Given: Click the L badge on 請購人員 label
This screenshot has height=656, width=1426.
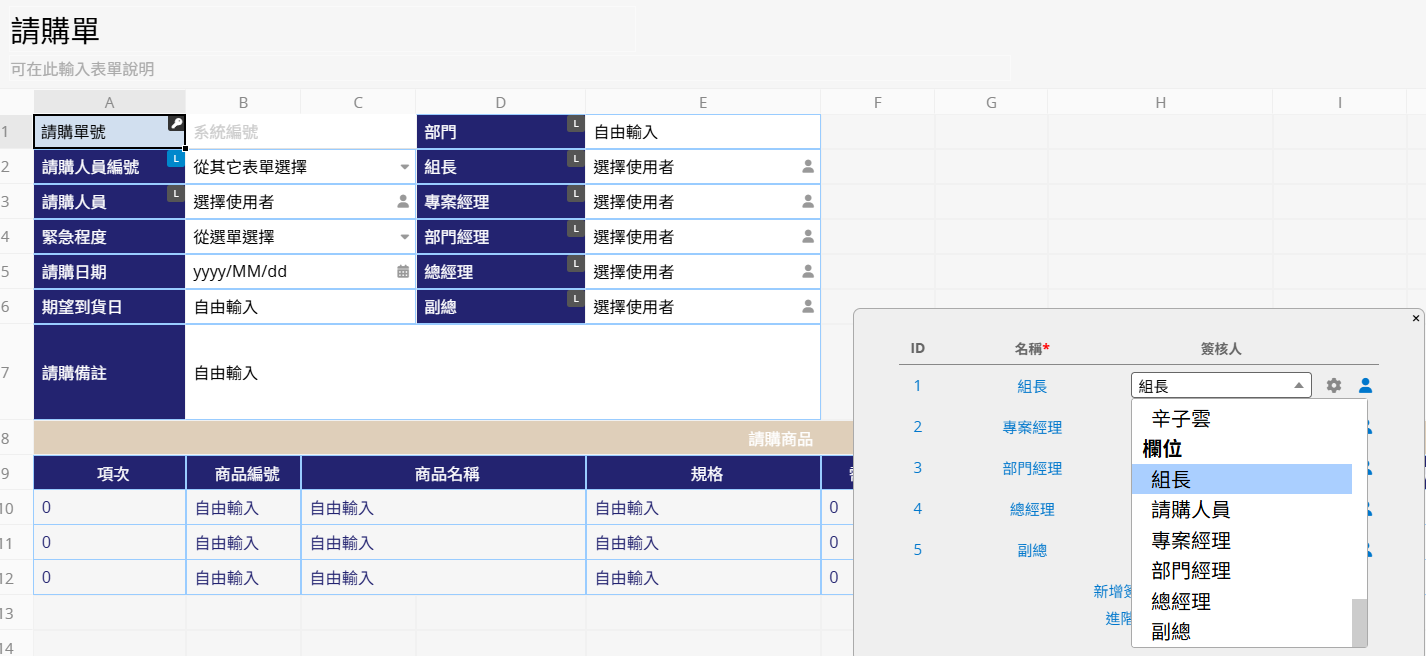Looking at the screenshot, I should (176, 193).
